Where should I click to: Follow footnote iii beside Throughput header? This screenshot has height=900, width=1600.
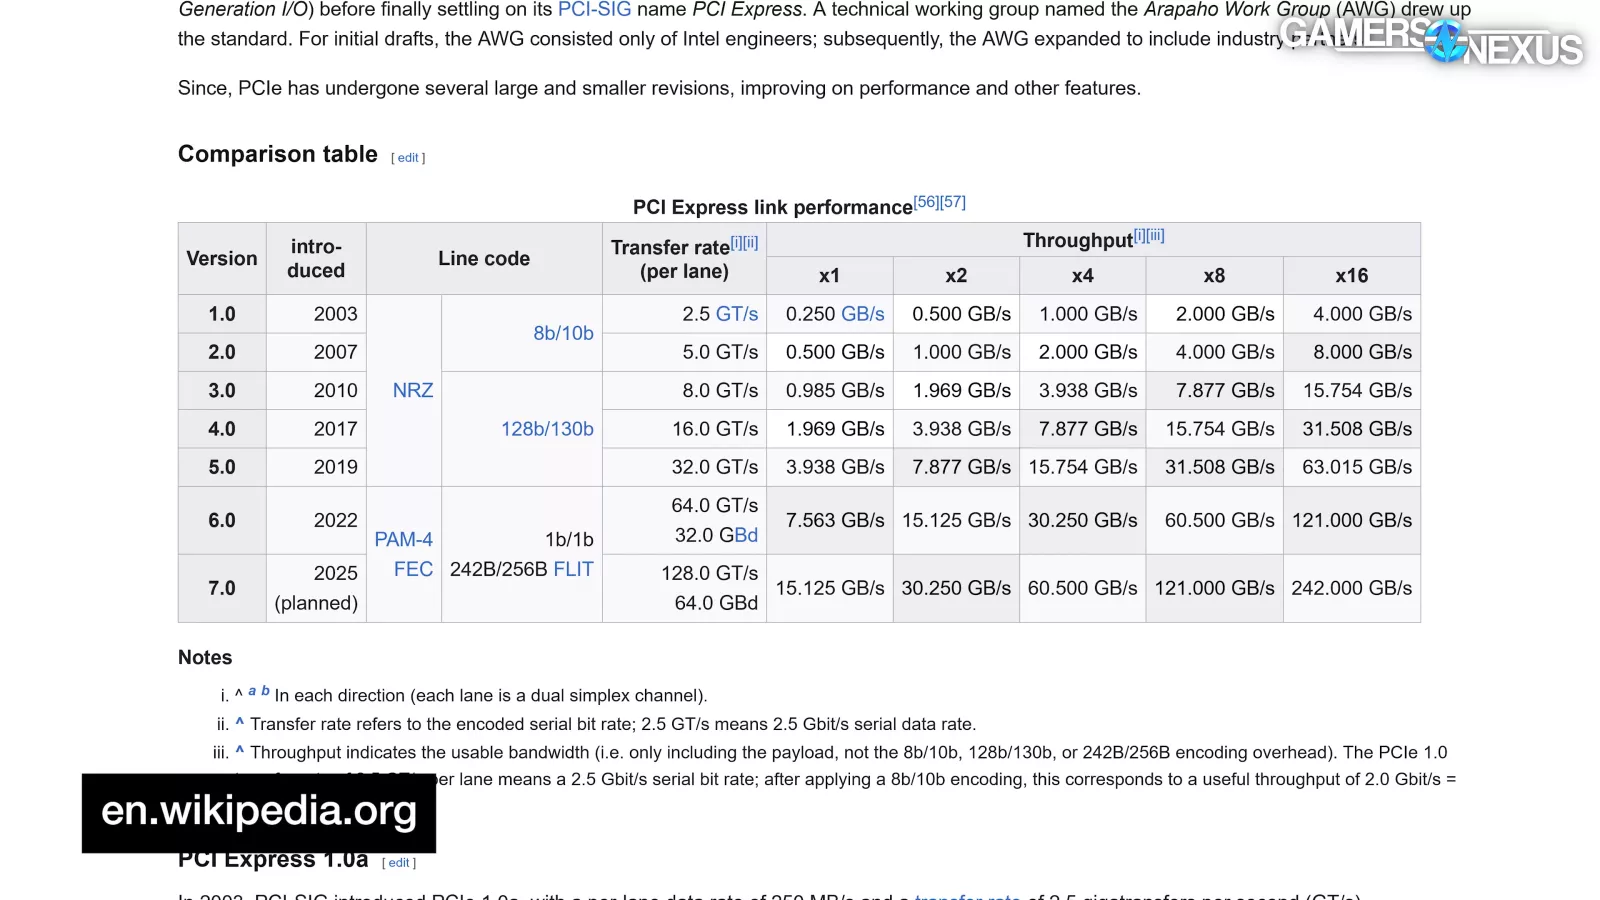1155,236
